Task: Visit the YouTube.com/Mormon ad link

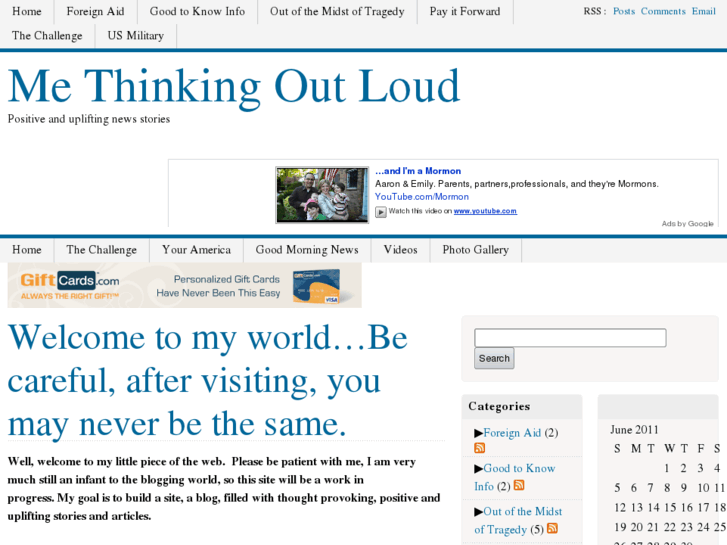Action: 421,197
